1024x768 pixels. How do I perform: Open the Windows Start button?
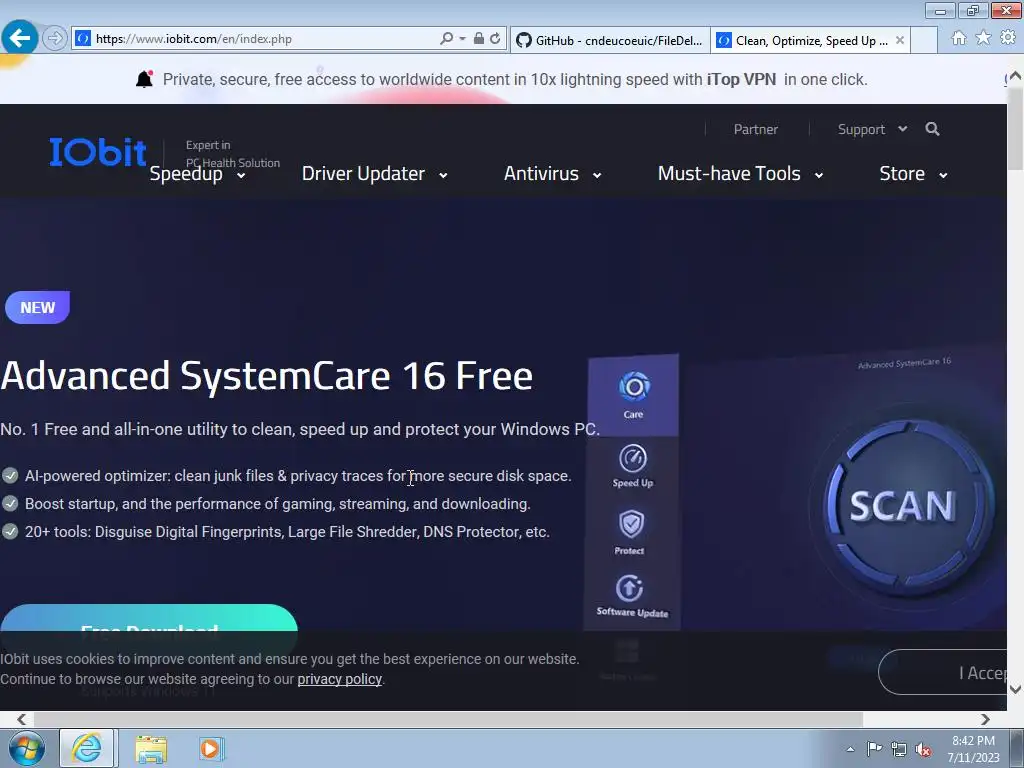tap(27, 748)
